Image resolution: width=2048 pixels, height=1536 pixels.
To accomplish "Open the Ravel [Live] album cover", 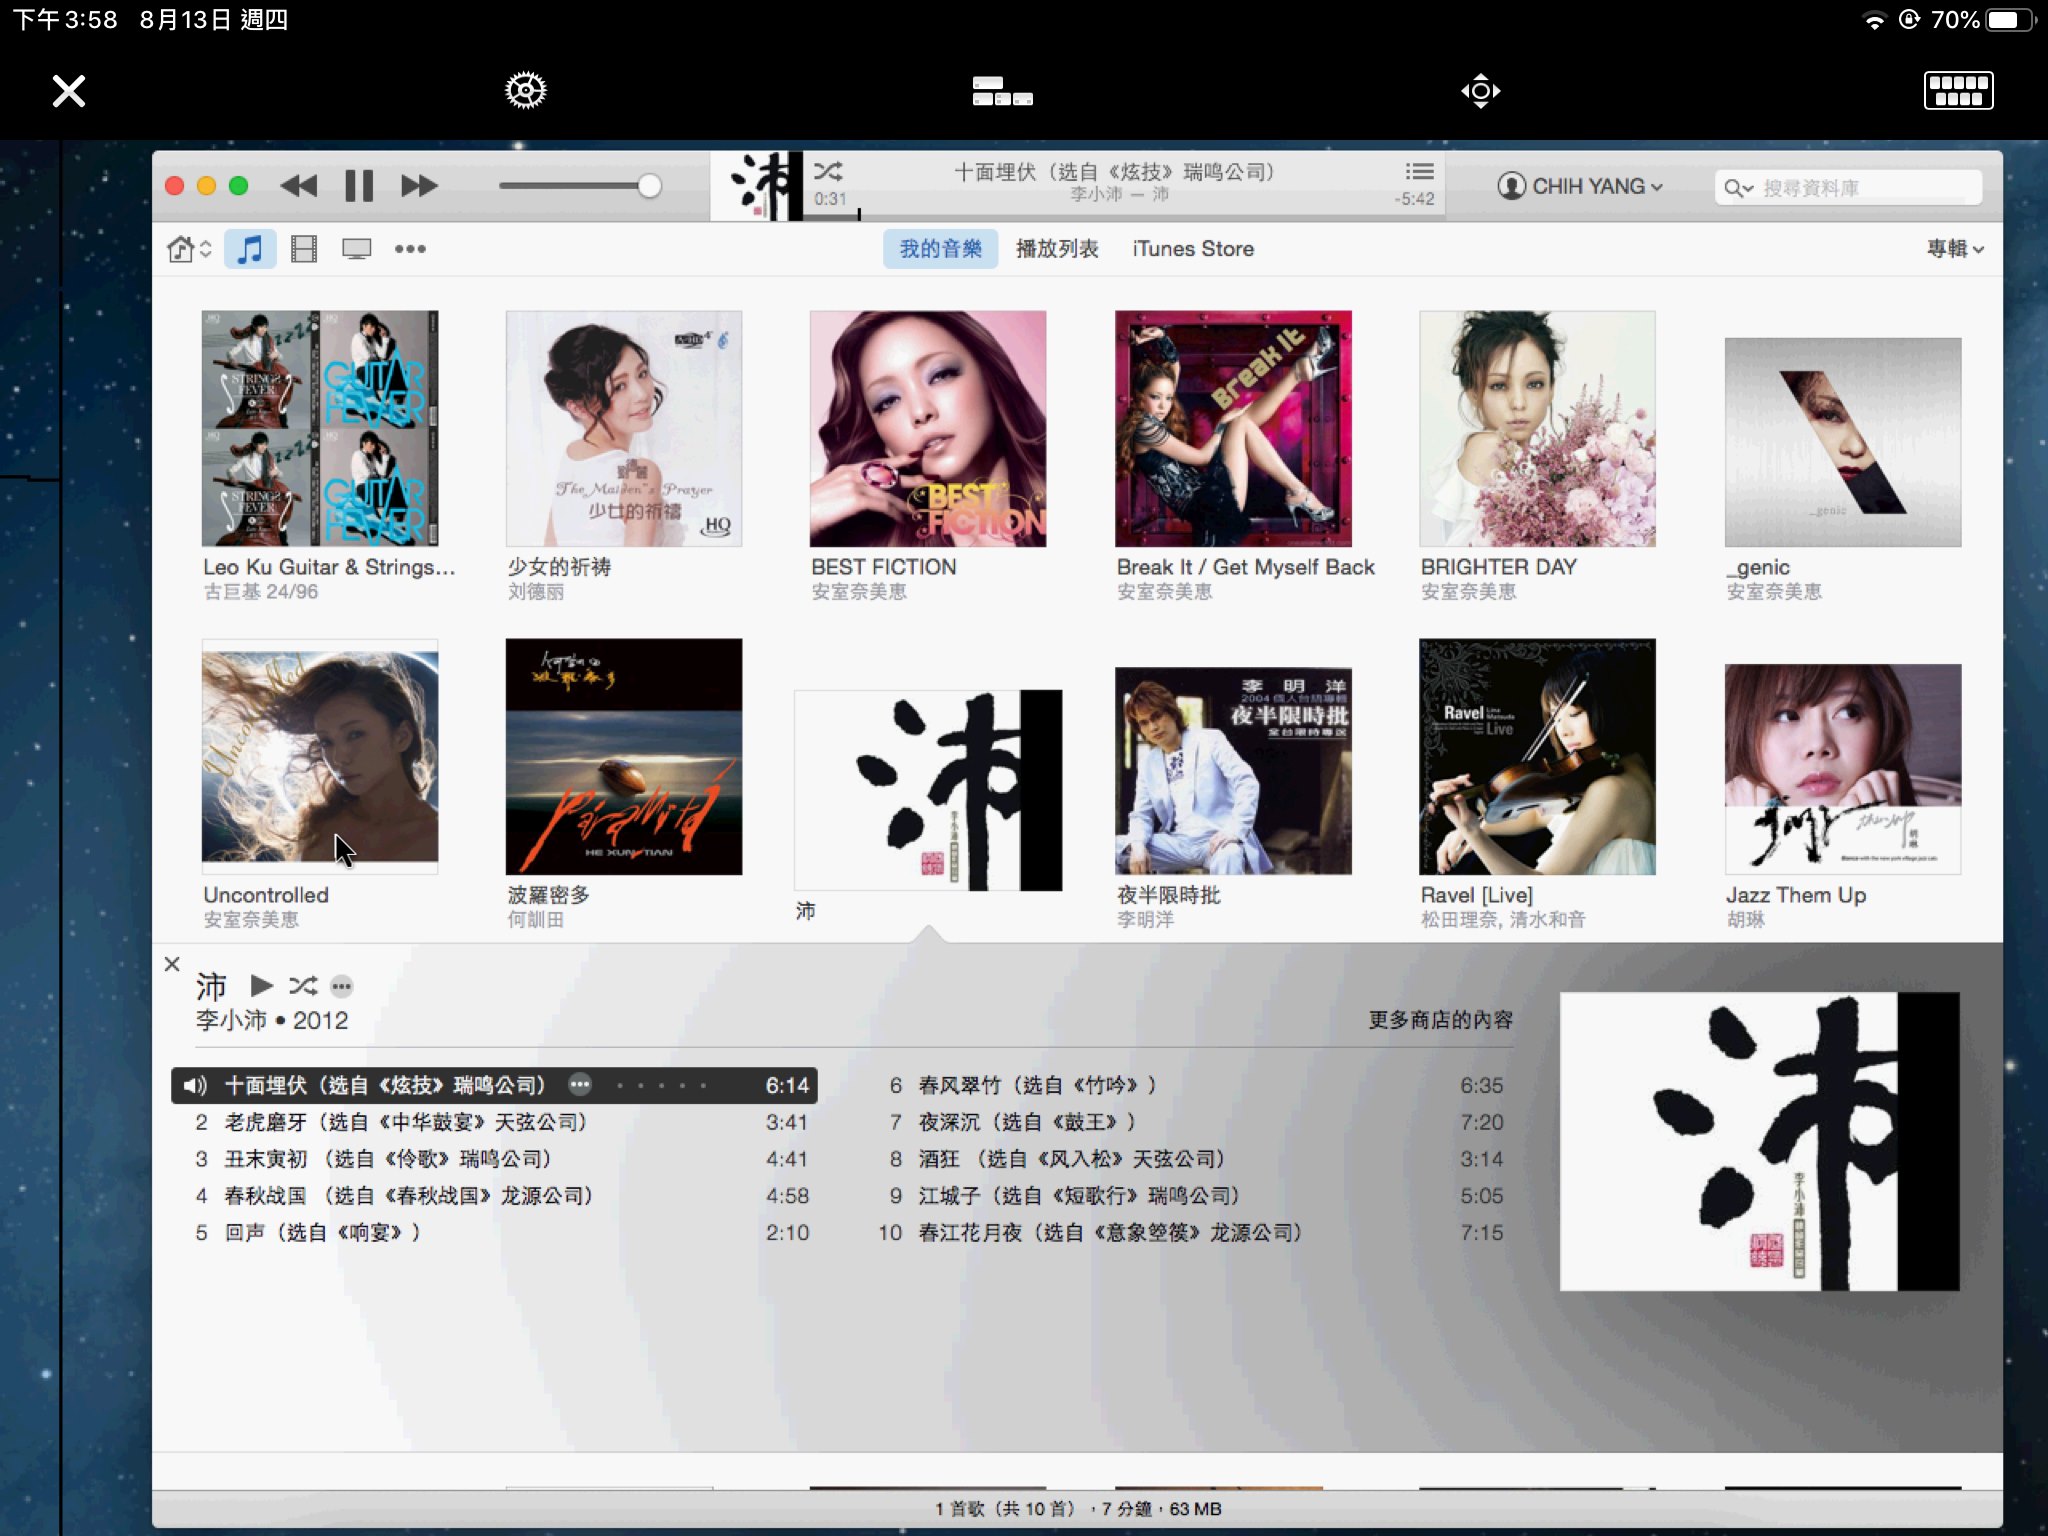I will click(x=1537, y=756).
